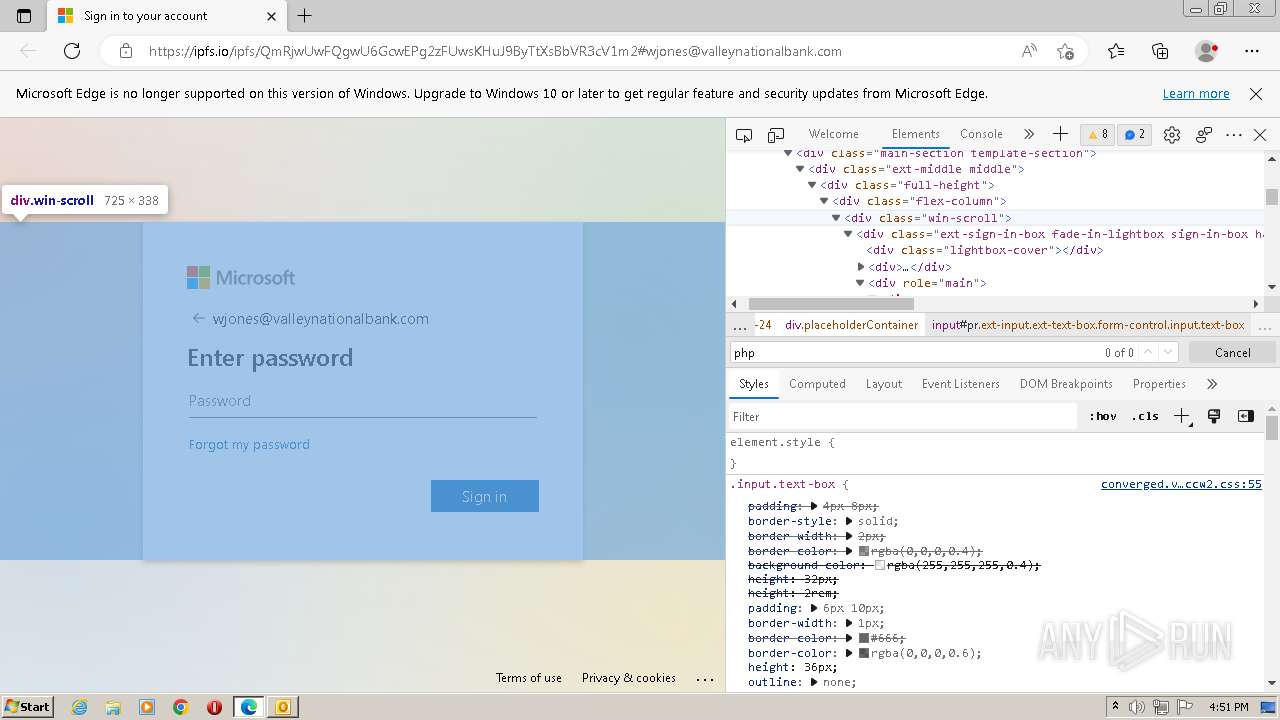Image resolution: width=1280 pixels, height=720 pixels.
Task: Open the Layout tab
Action: point(883,384)
